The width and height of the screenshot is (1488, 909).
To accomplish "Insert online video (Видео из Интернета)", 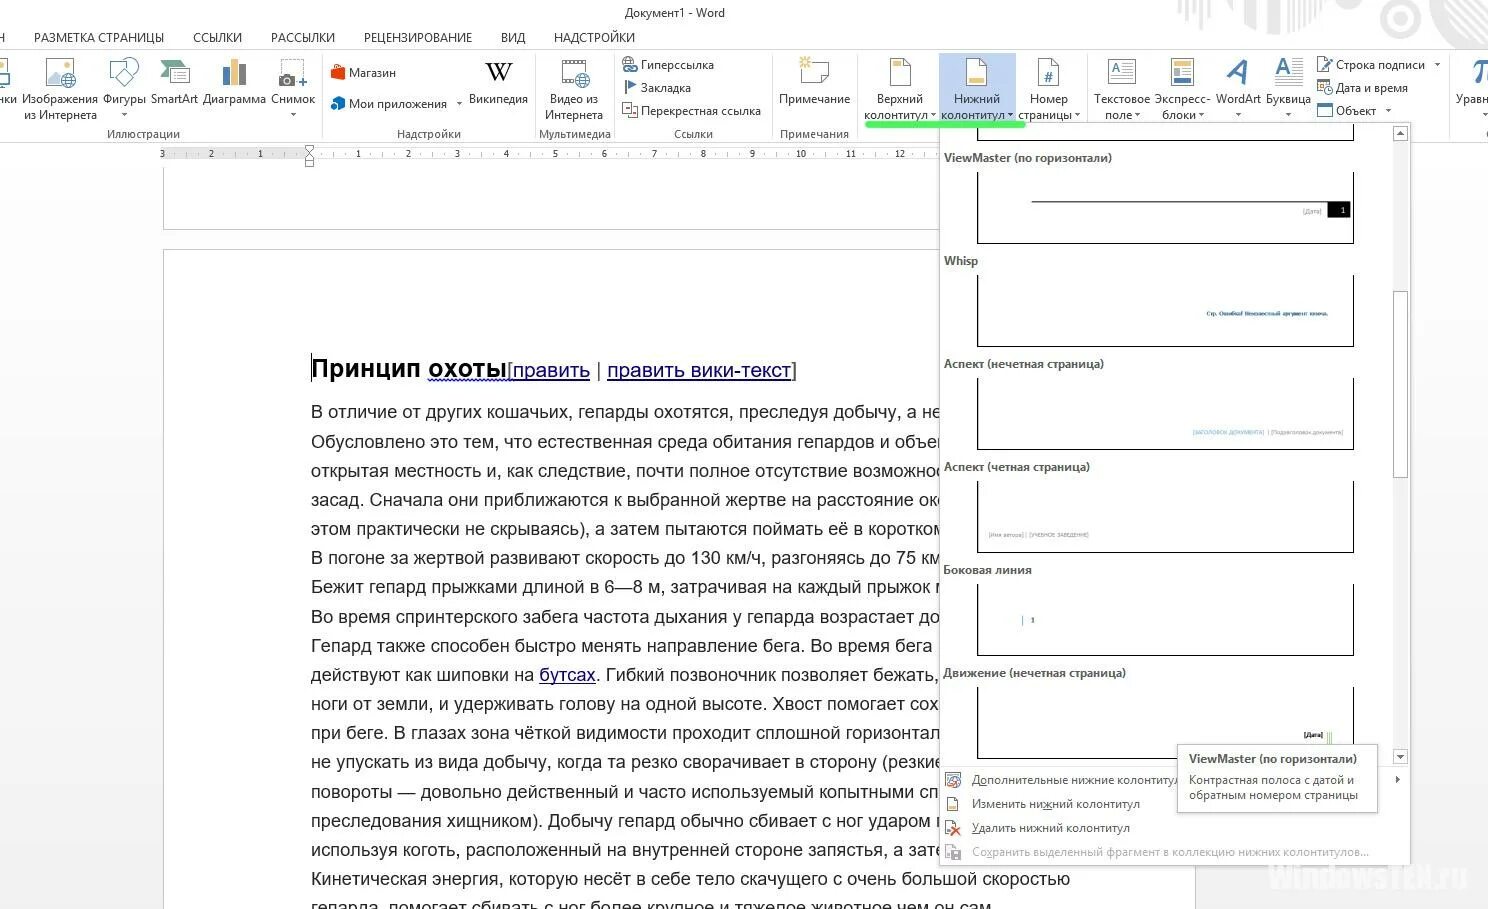I will point(574,89).
